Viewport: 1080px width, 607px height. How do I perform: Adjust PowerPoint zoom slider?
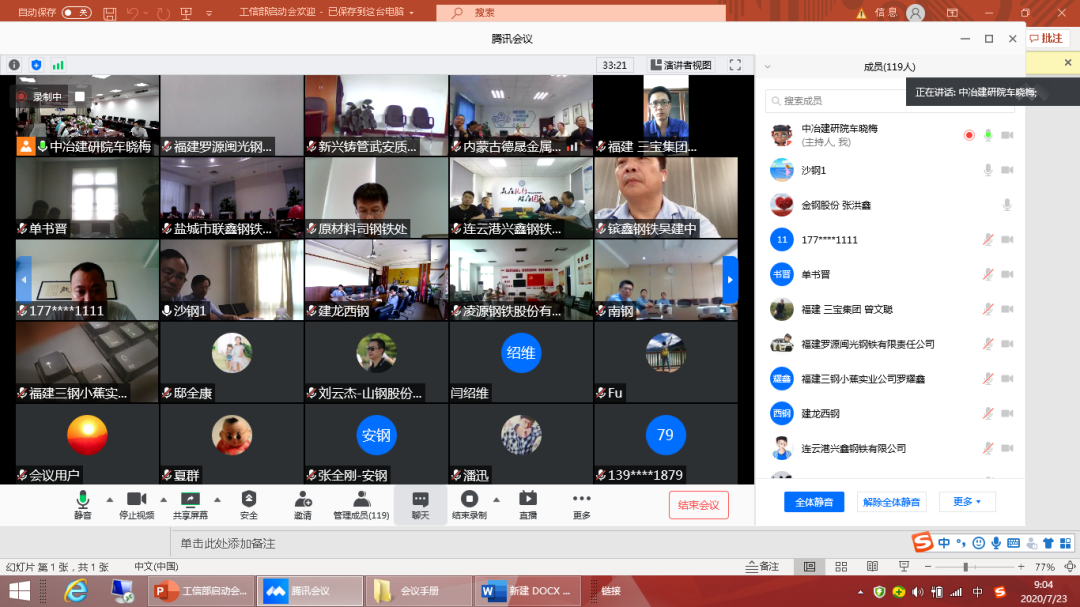point(966,566)
